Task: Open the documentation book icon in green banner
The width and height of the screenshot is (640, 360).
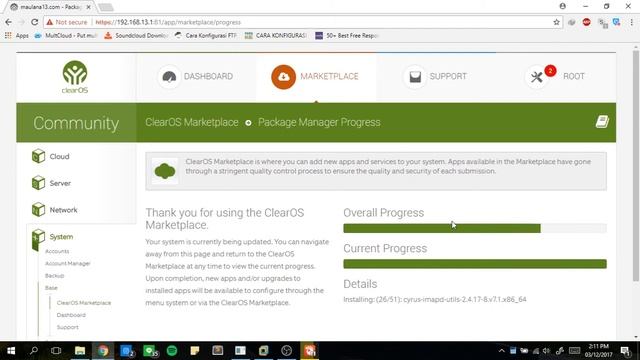Action: 602,122
